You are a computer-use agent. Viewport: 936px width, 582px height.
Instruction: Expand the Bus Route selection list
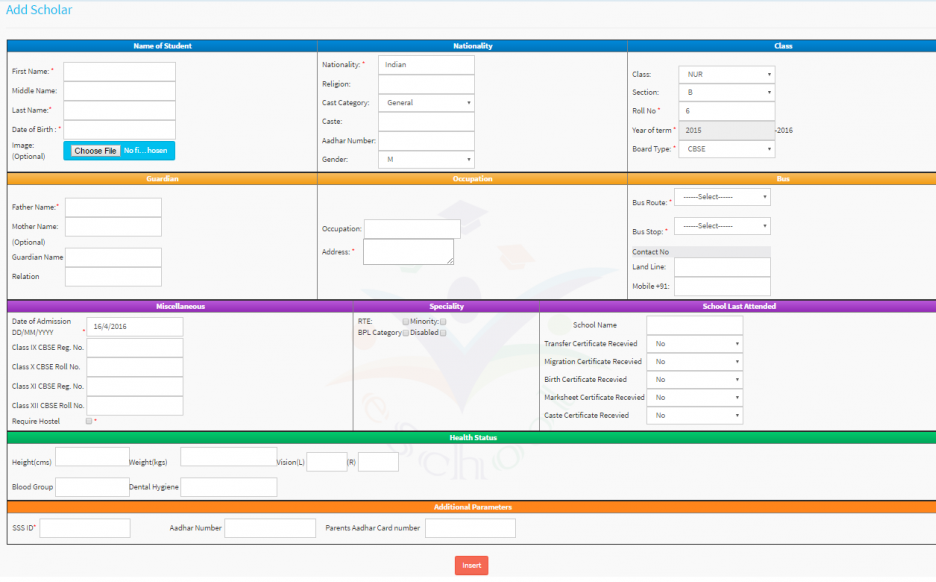[x=721, y=196]
